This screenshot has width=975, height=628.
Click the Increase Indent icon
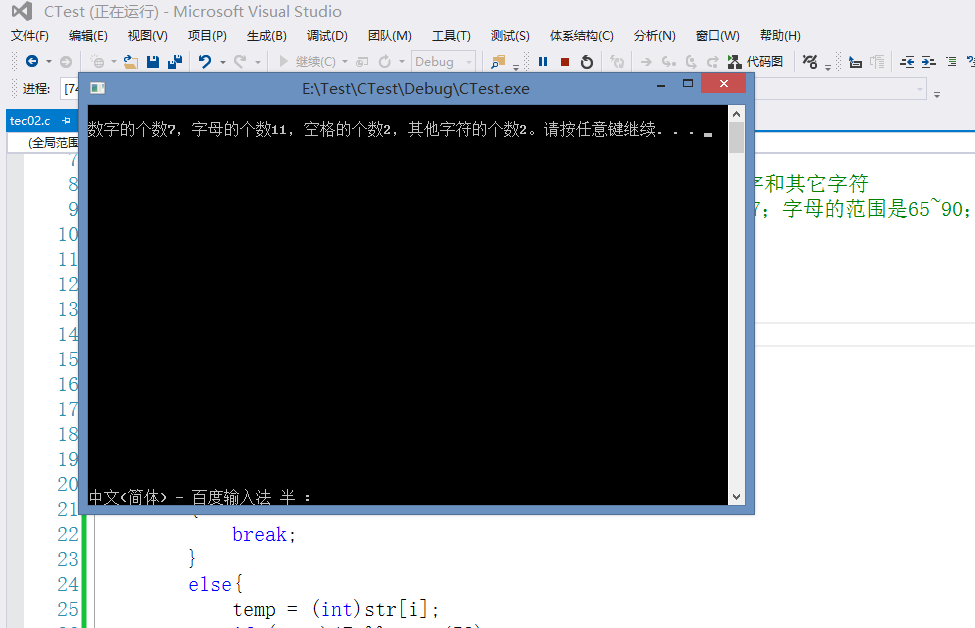pos(929,62)
